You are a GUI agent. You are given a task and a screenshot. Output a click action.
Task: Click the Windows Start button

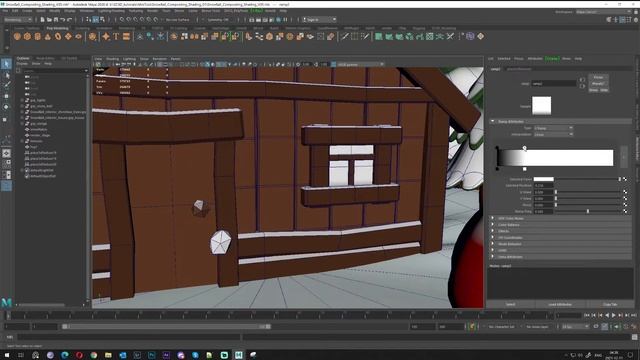(x=7, y=355)
